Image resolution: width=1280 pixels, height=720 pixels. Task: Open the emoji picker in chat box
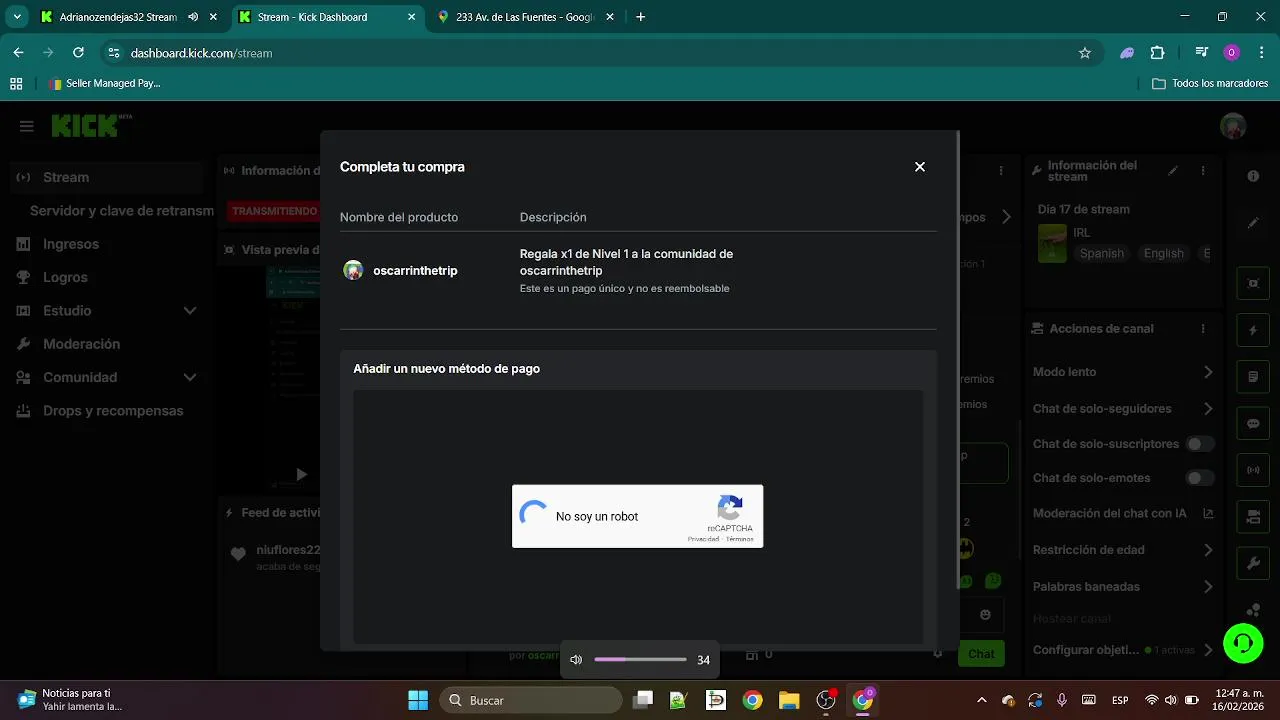tap(985, 614)
